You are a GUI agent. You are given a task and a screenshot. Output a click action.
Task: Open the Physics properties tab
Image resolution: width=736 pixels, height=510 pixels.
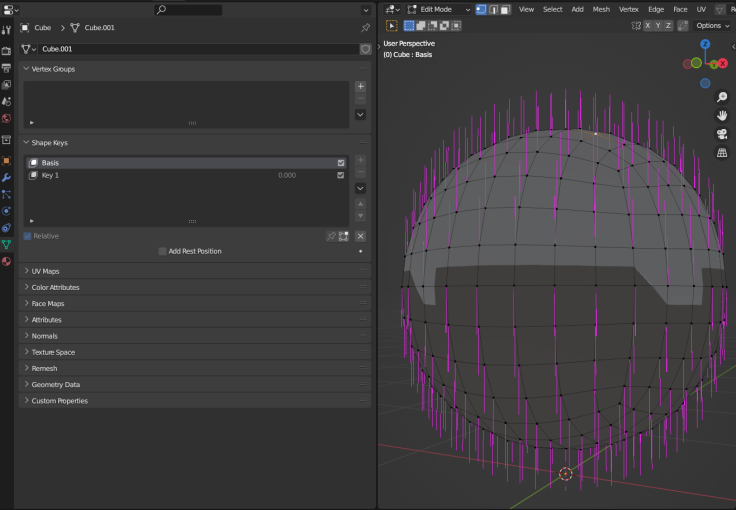[x=7, y=211]
